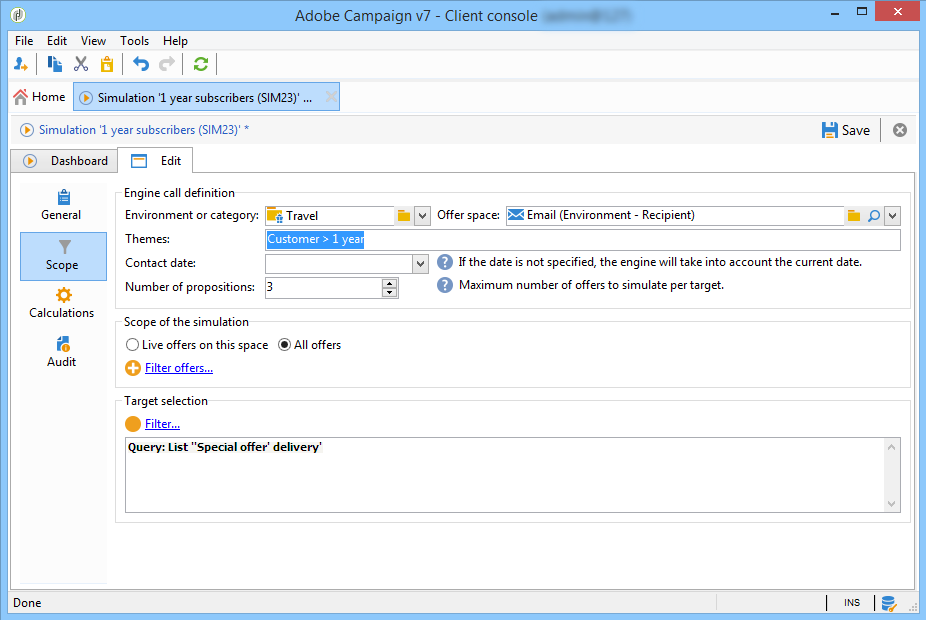Open the Tools menu

pyautogui.click(x=134, y=41)
